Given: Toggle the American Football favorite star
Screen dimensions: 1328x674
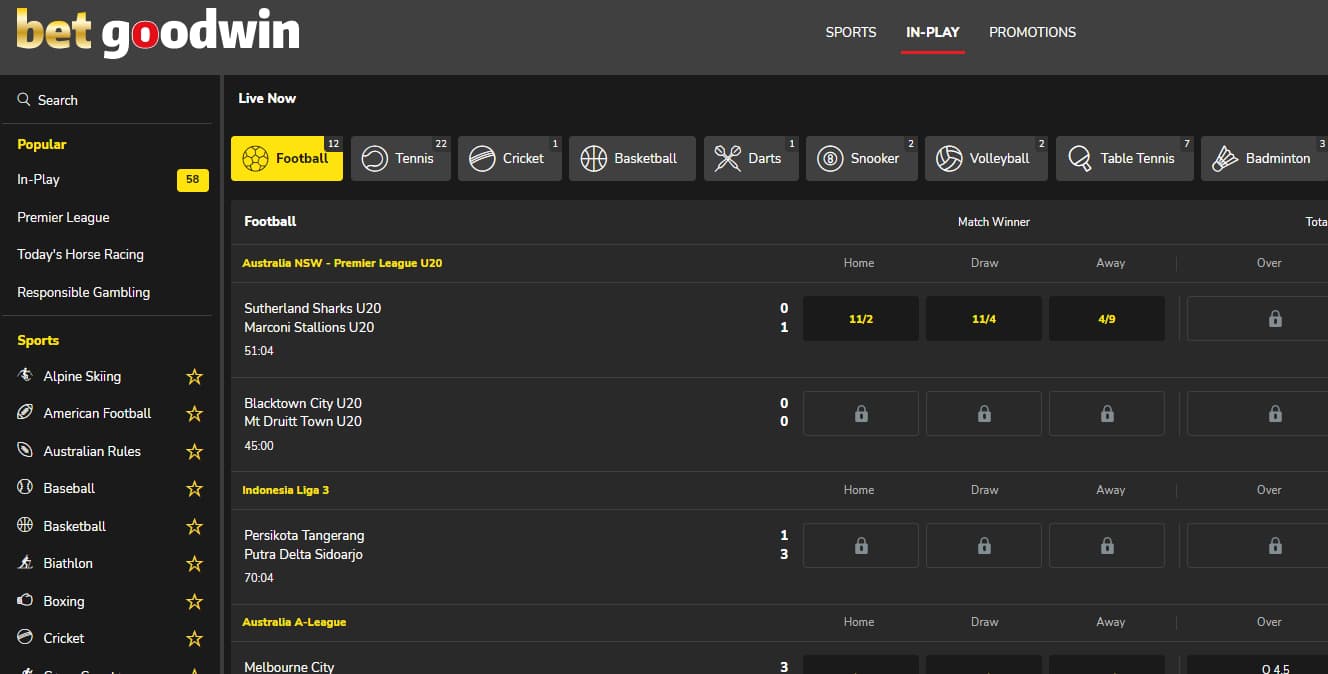Looking at the screenshot, I should [x=194, y=414].
